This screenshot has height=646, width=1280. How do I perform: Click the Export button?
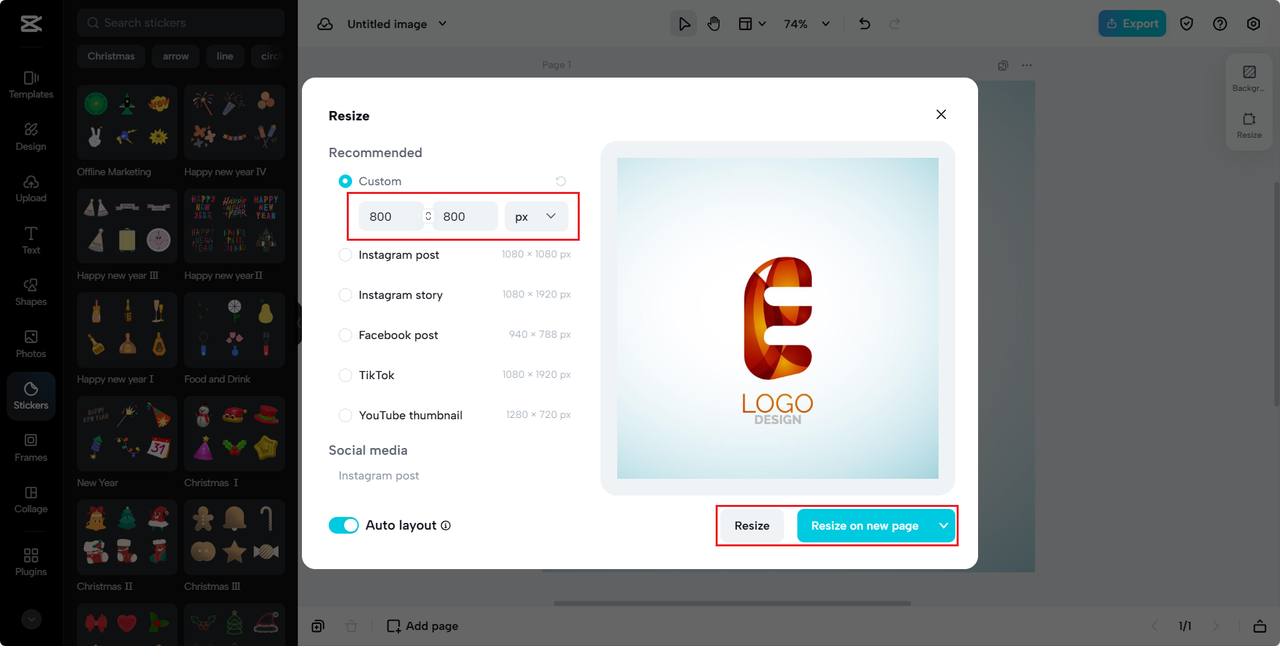[x=1132, y=23]
